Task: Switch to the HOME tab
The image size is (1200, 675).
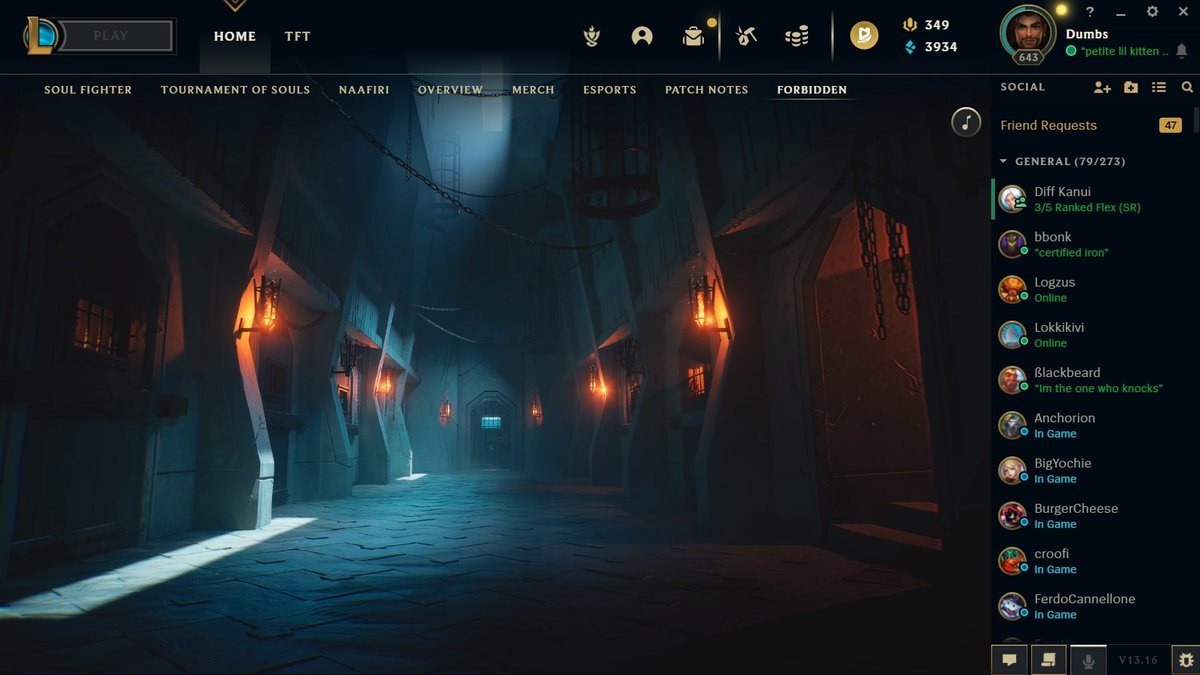Action: click(235, 36)
